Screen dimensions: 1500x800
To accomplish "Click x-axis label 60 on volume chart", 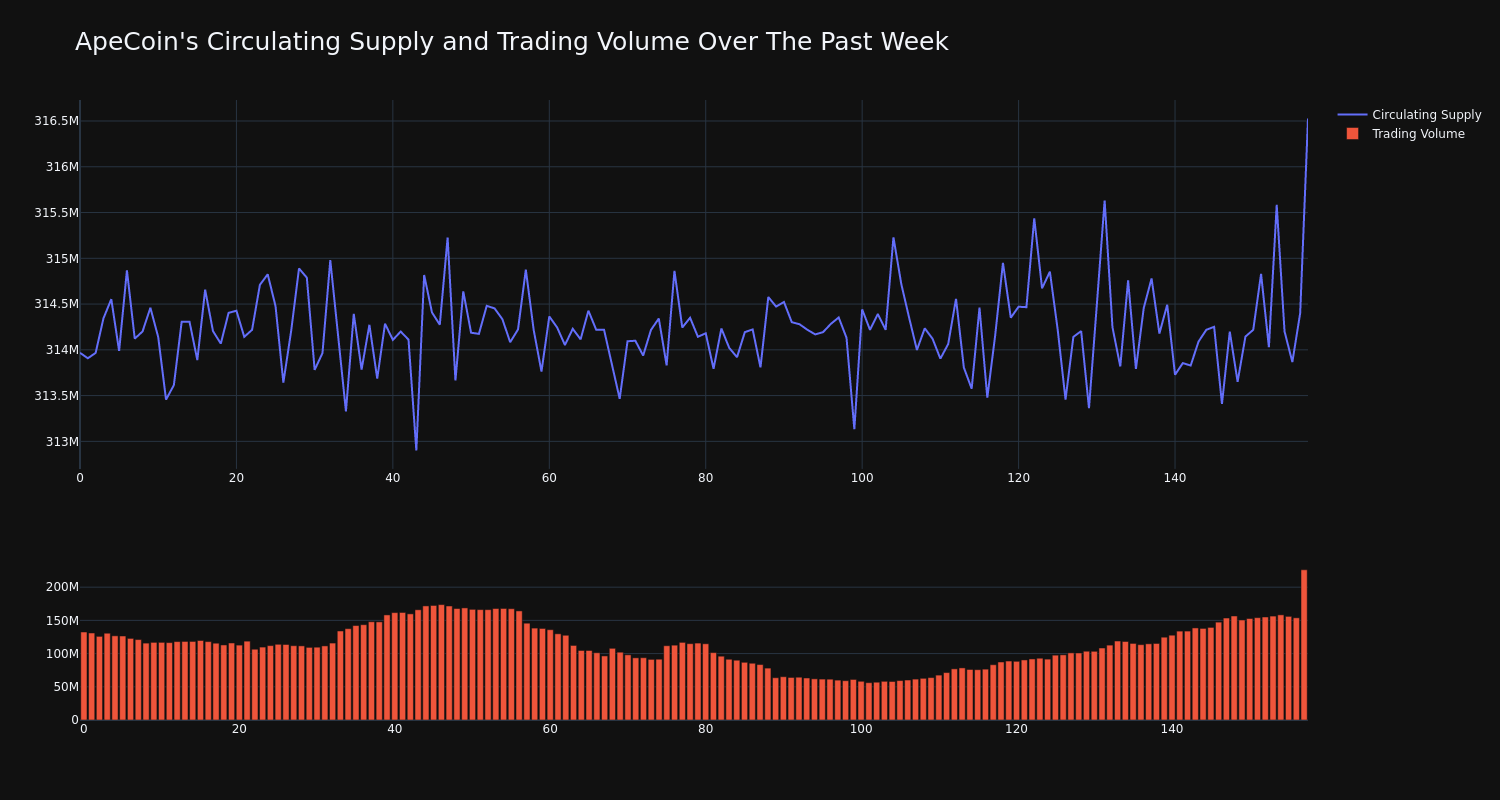I will 550,729.
